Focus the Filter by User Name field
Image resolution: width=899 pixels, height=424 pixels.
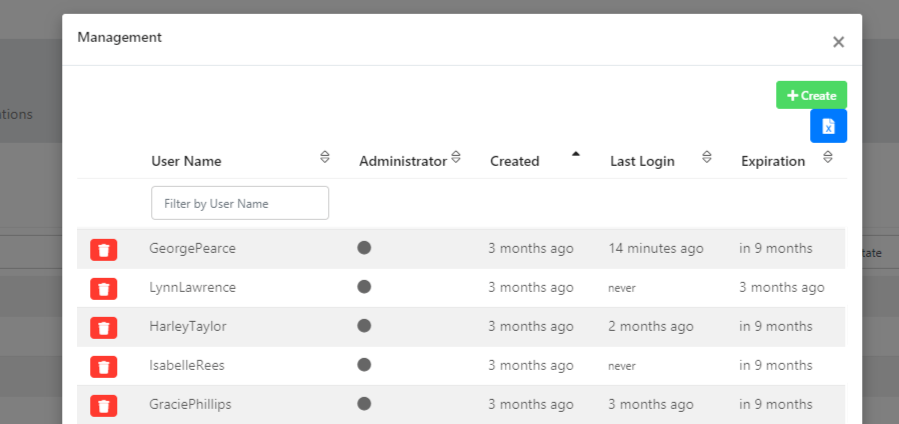pyautogui.click(x=240, y=203)
